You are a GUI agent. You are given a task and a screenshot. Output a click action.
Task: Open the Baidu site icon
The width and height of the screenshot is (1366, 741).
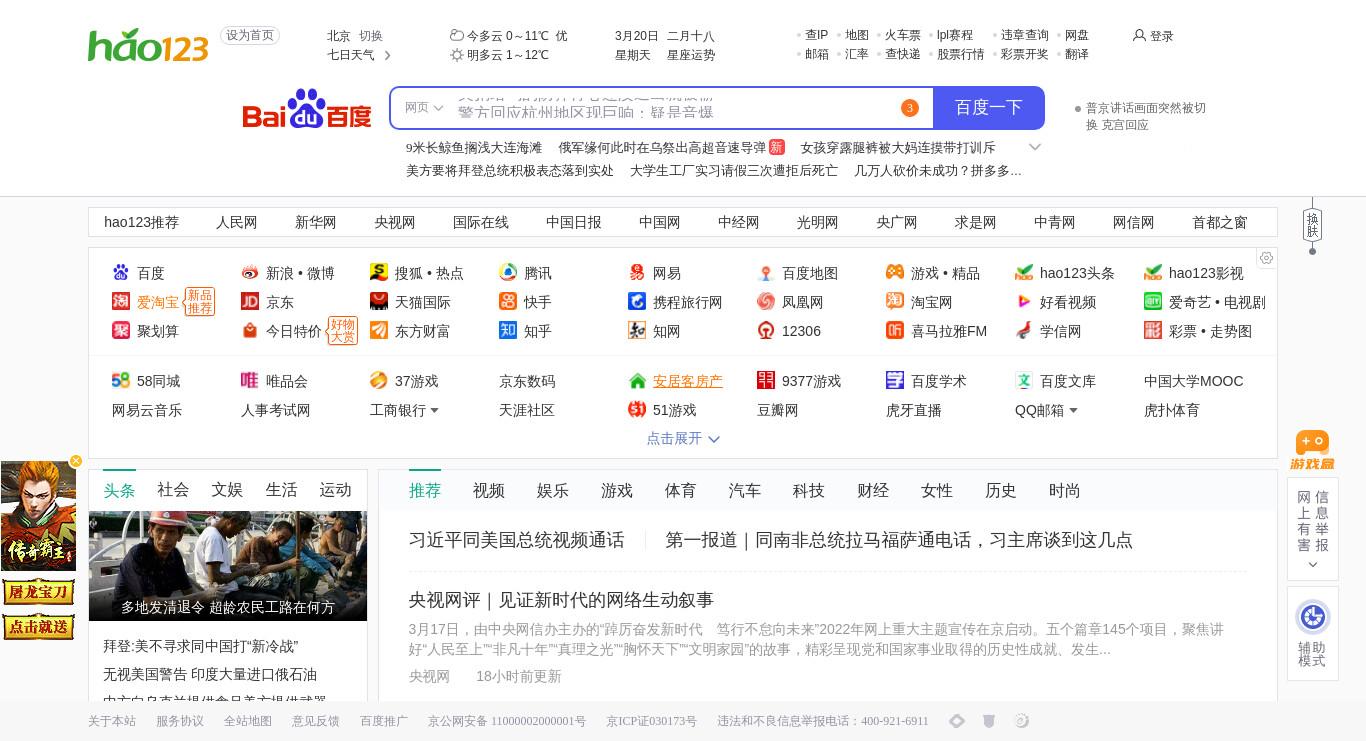click(x=121, y=273)
